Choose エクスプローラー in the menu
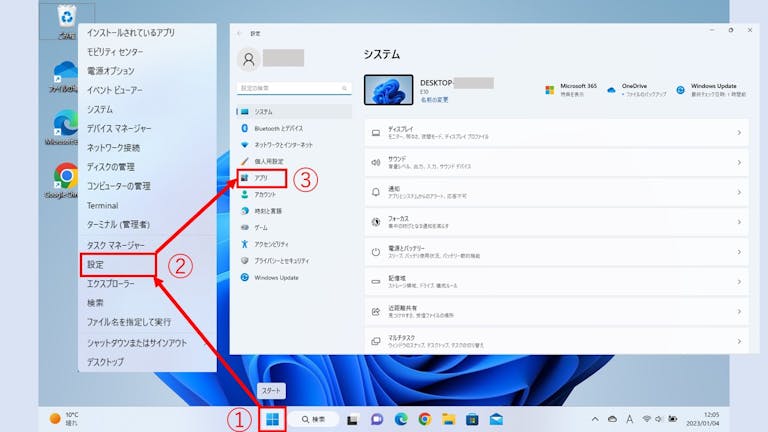Screen dimensions: 768x432 (x=111, y=284)
